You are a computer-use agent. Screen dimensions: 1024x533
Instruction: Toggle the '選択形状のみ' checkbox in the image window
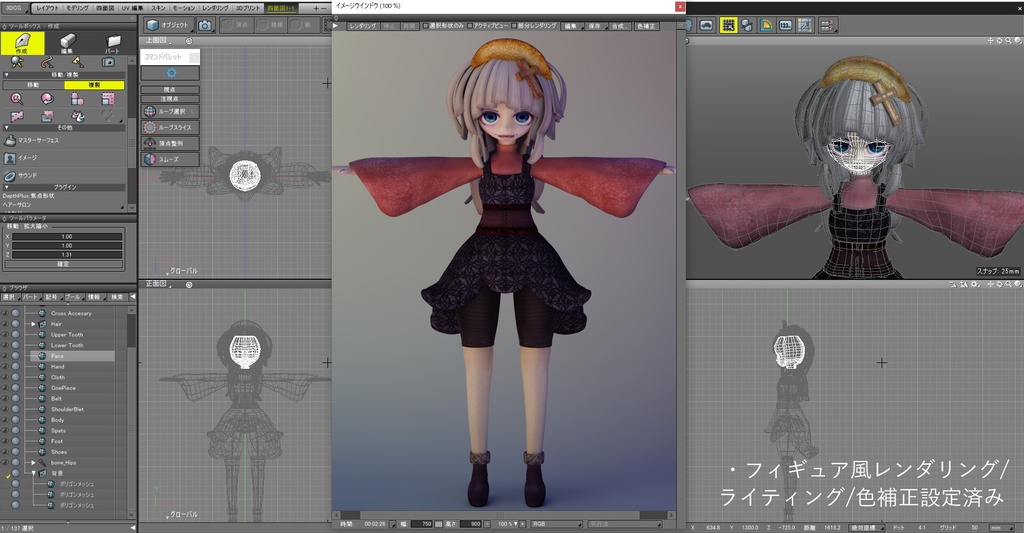point(426,26)
